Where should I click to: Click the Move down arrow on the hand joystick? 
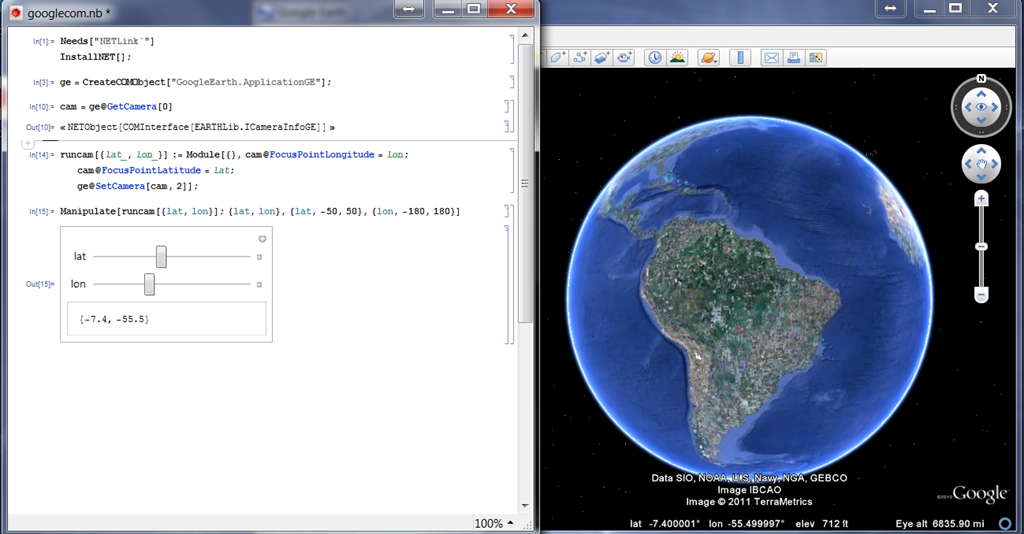pyautogui.click(x=981, y=177)
